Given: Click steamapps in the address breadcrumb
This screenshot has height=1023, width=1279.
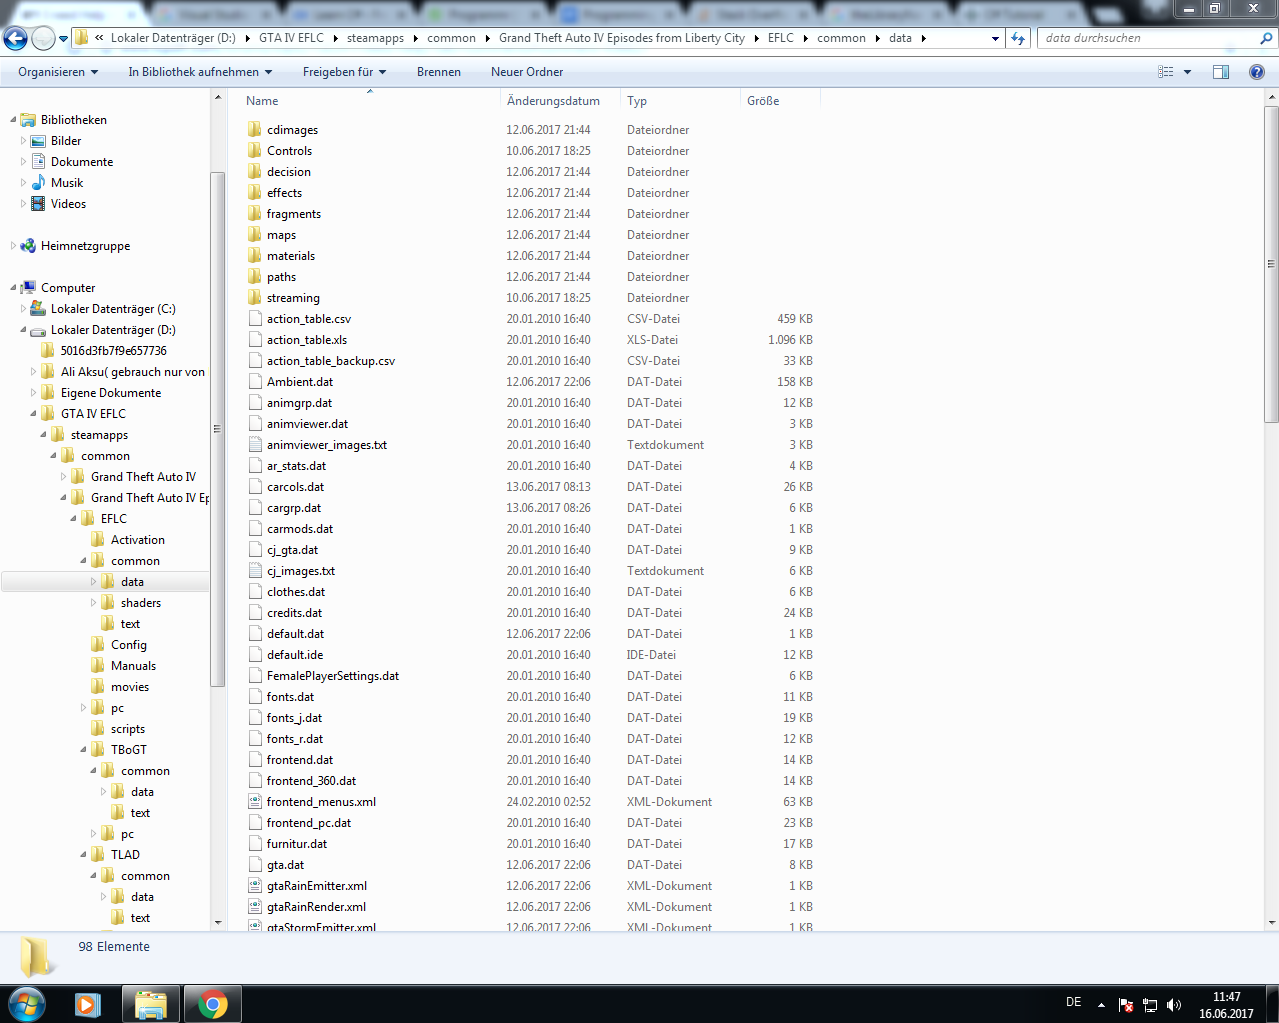Looking at the screenshot, I should tap(375, 38).
